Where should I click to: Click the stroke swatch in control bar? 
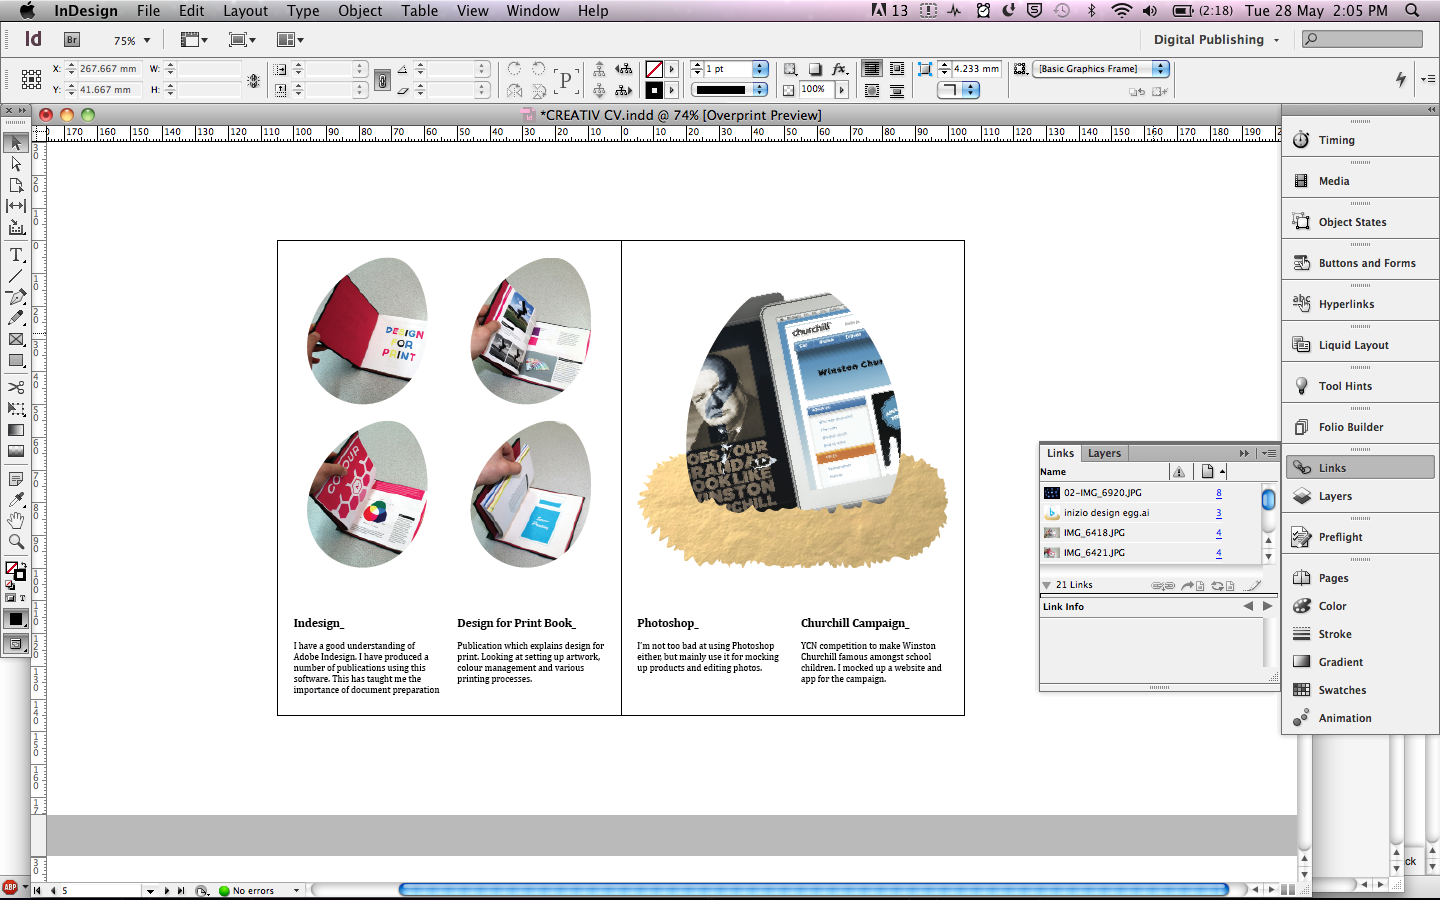pos(654,90)
